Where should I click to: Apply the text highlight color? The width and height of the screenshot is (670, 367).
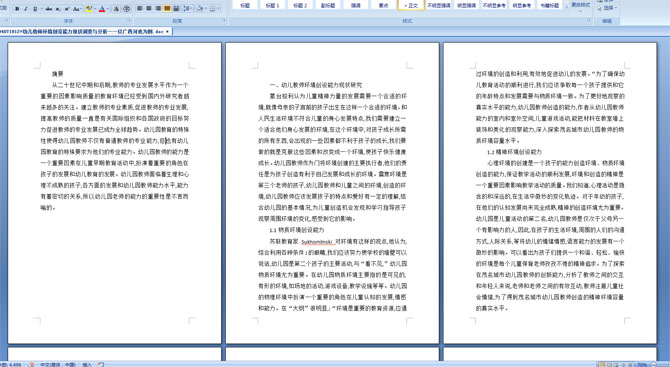pyautogui.click(x=89, y=9)
